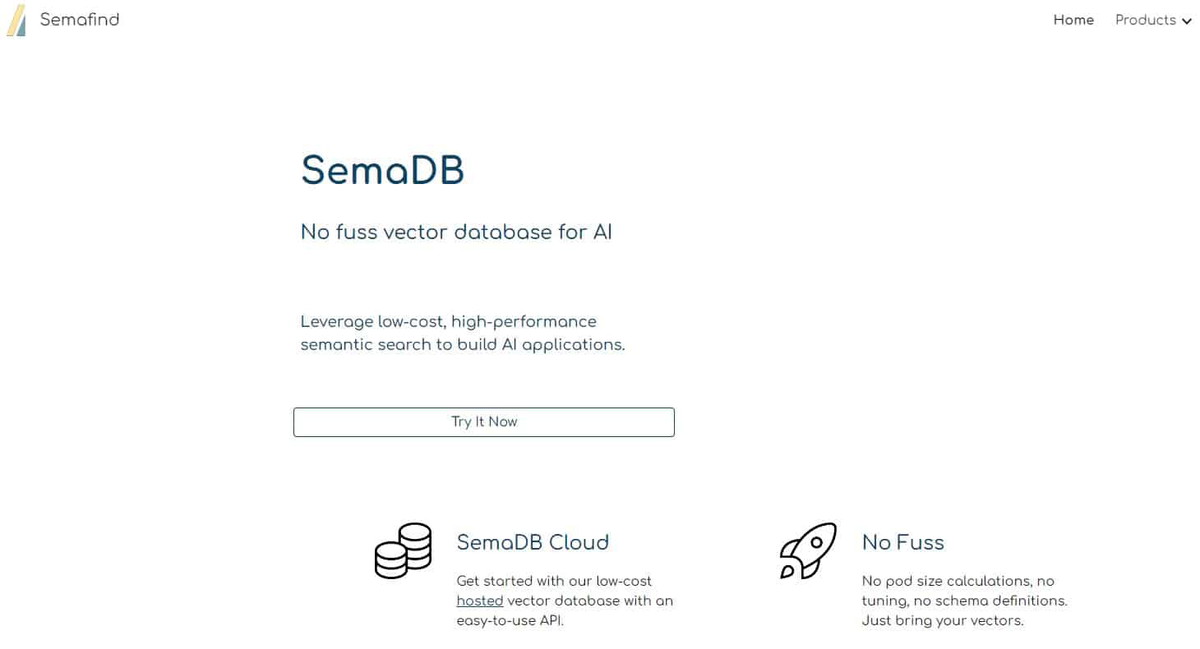Click tuning, no schema definitions text line
Viewport: 1200px width, 649px height.
point(965,601)
